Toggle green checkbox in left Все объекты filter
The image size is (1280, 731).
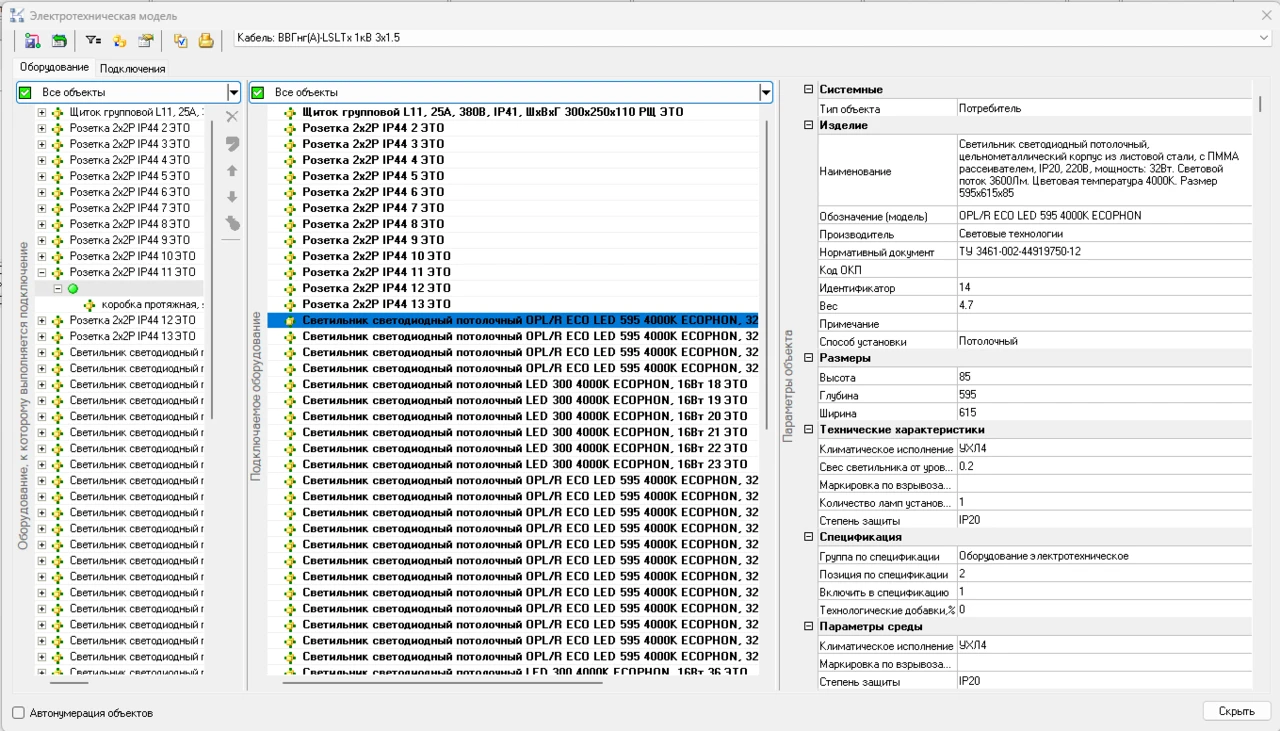click(x=26, y=93)
